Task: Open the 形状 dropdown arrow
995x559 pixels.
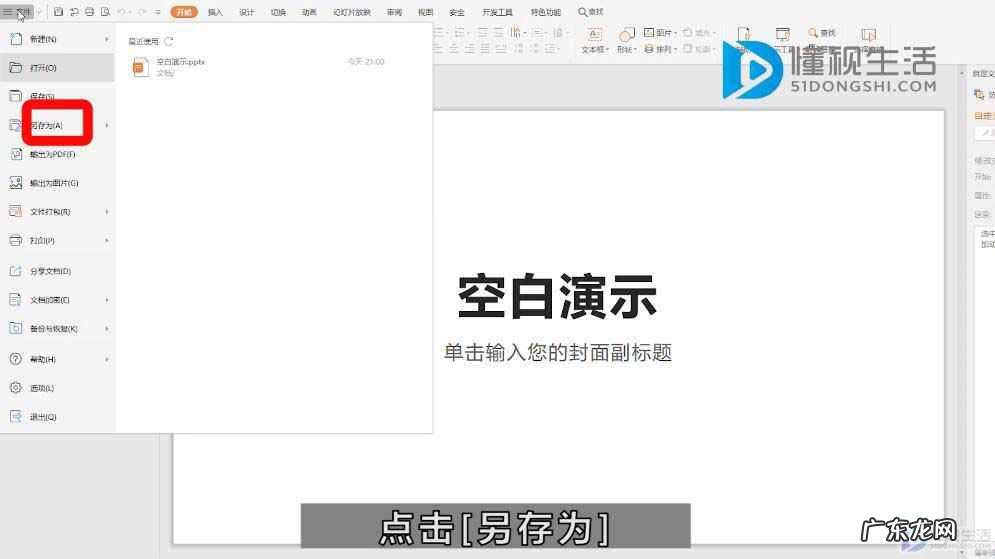Action: click(636, 49)
